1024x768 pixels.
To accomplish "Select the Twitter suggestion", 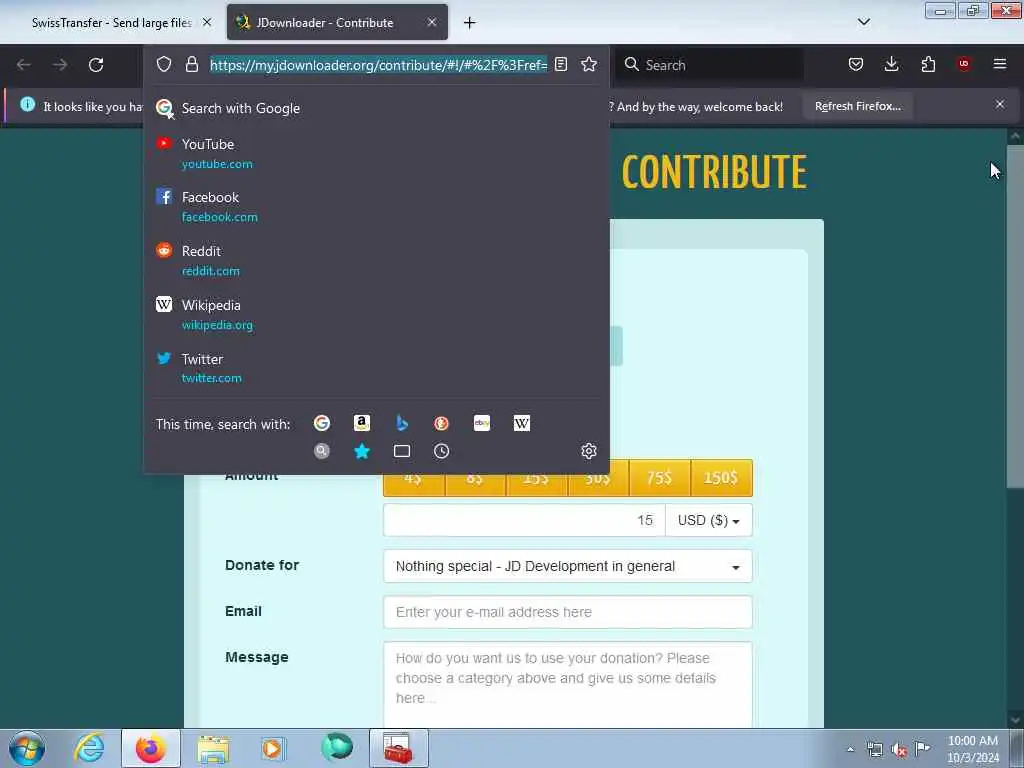I will click(376, 368).
